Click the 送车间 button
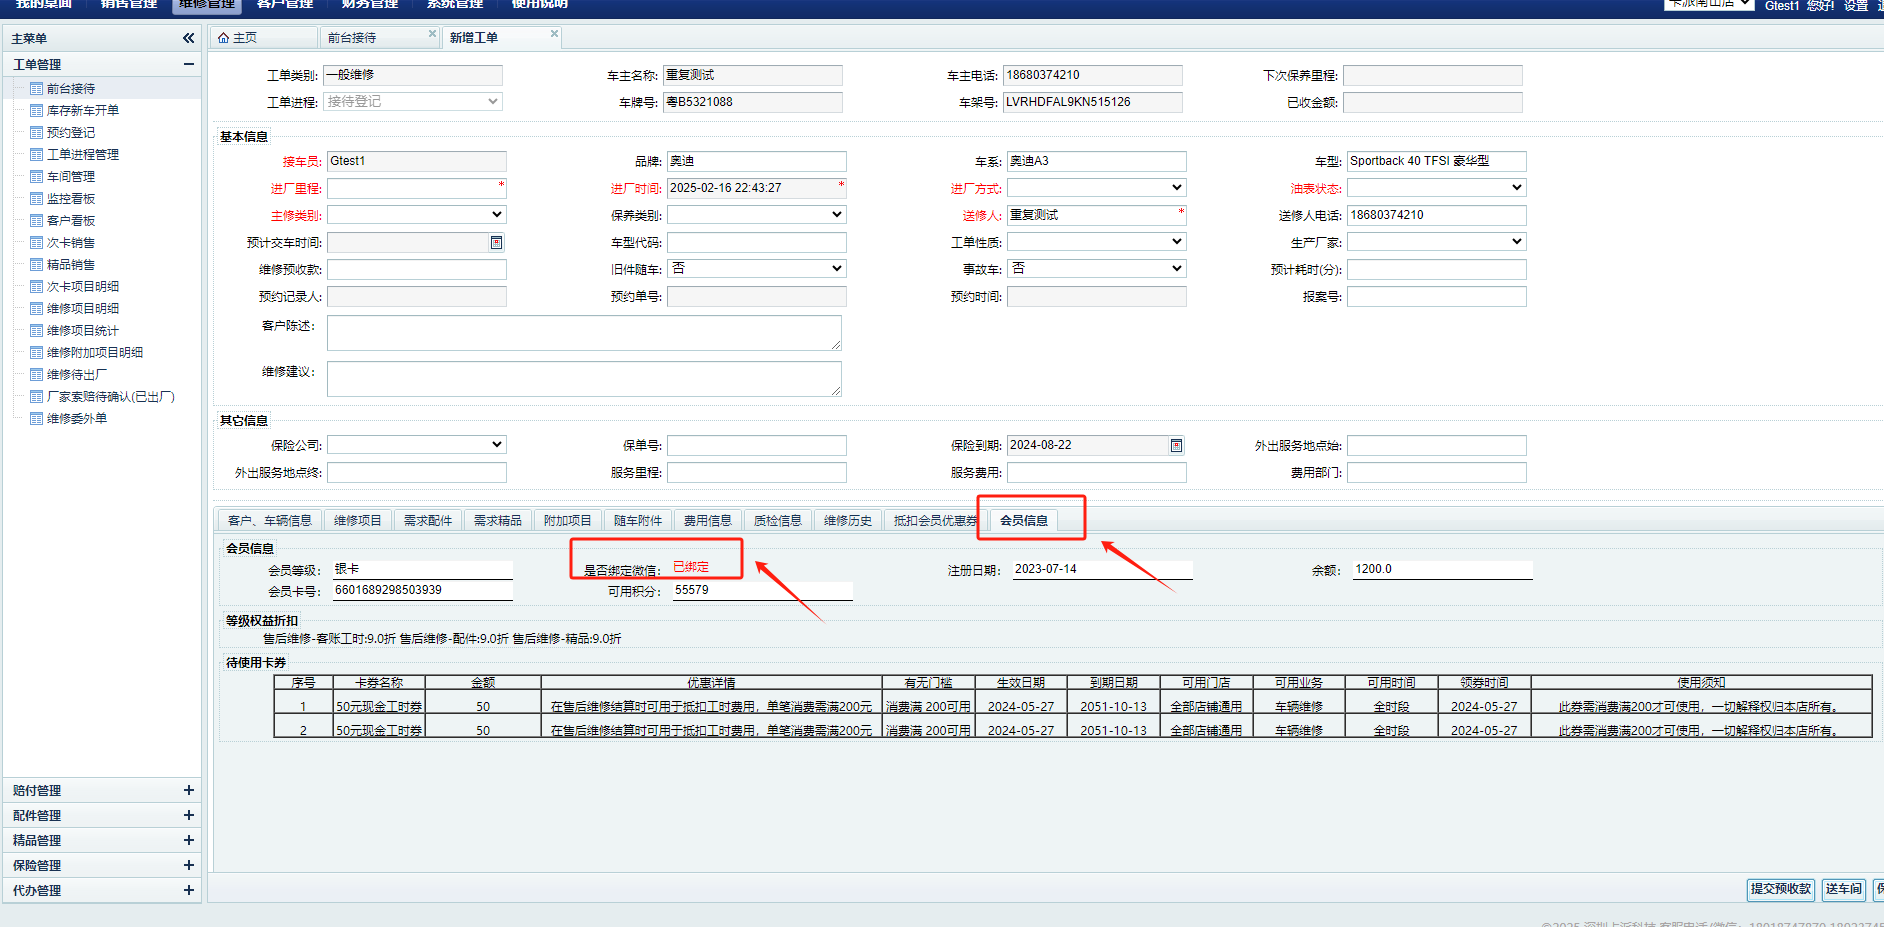 pos(1843,889)
